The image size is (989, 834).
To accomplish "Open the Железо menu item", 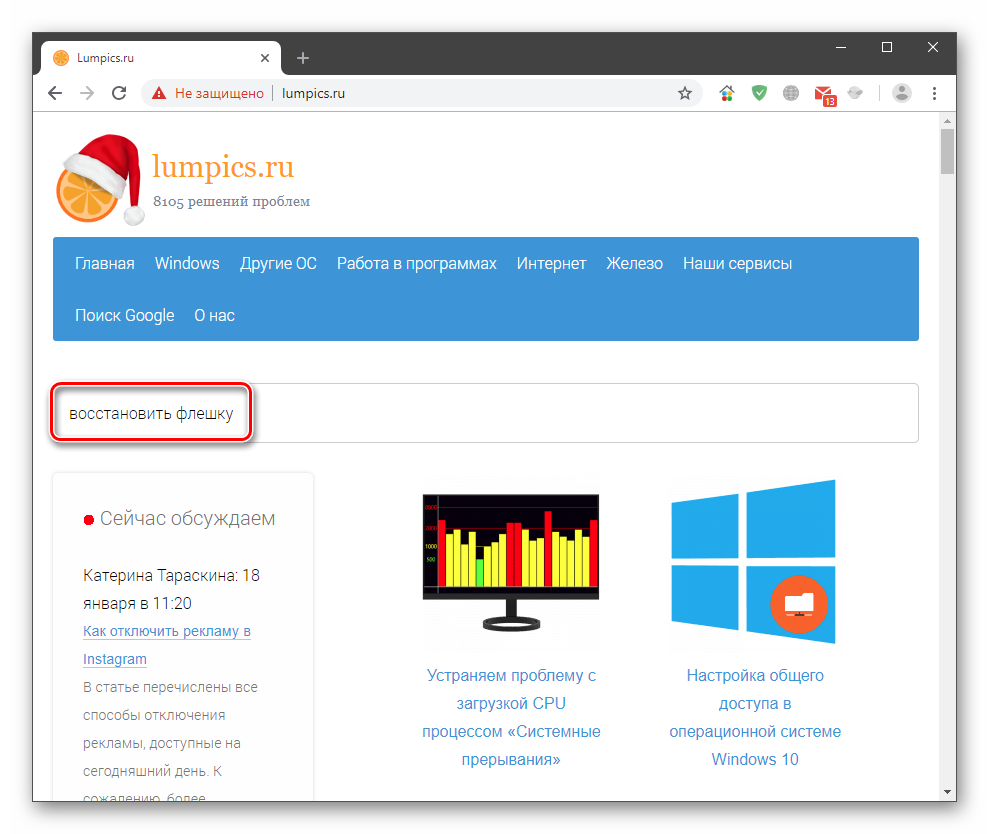I will 635,264.
